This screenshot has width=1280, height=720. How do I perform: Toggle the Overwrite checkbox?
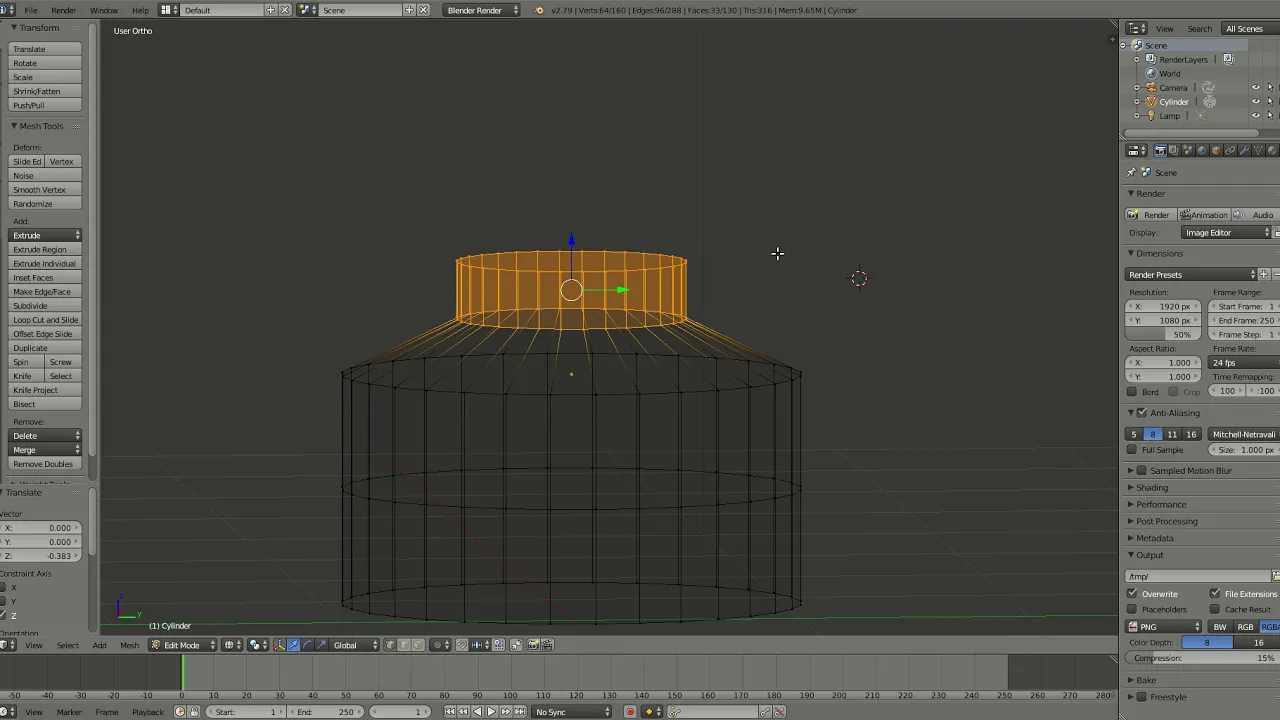click(x=1133, y=594)
